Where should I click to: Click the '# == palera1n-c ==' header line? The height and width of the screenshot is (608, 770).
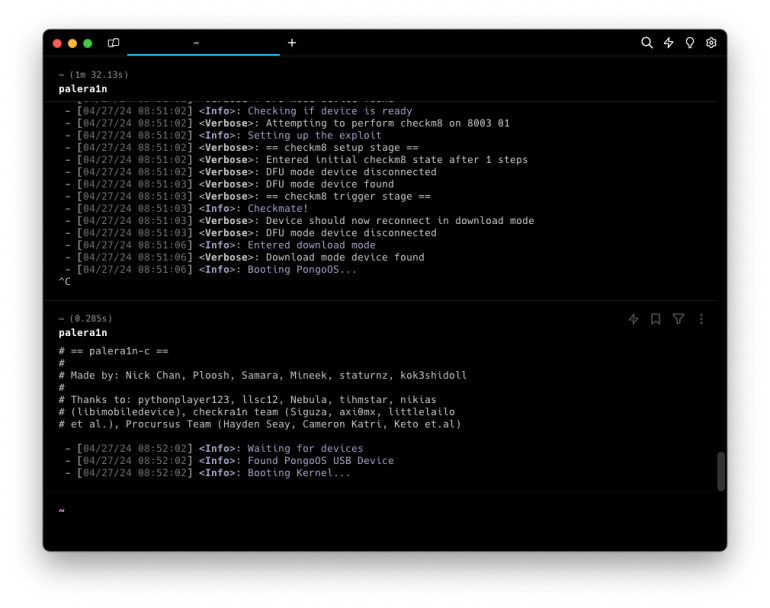coord(113,351)
